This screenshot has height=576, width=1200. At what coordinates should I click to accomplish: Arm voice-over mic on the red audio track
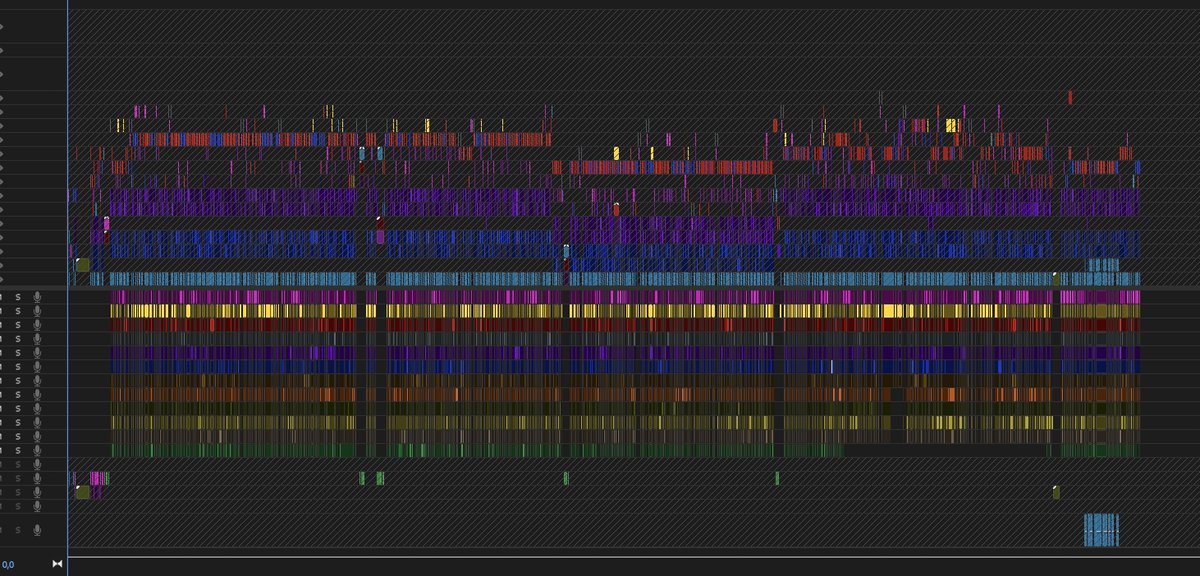pos(37,325)
